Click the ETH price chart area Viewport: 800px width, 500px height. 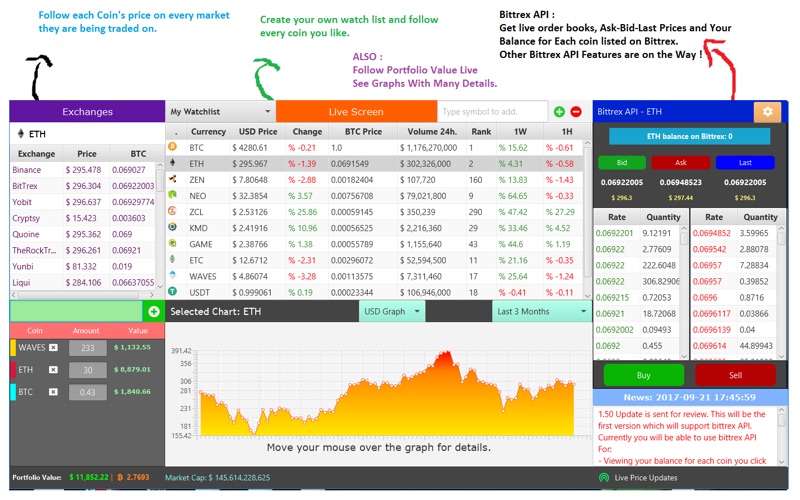click(x=387, y=393)
